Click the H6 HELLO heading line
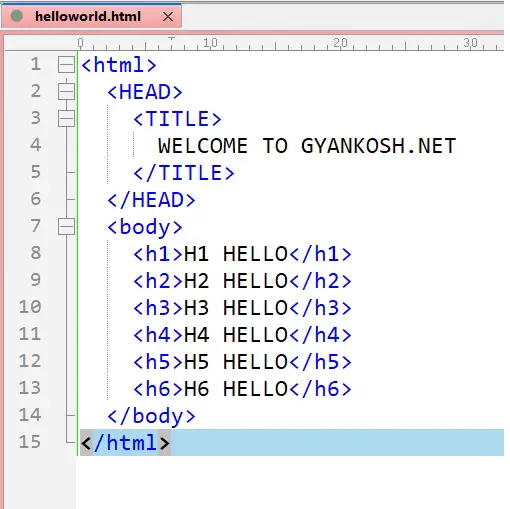 click(242, 389)
